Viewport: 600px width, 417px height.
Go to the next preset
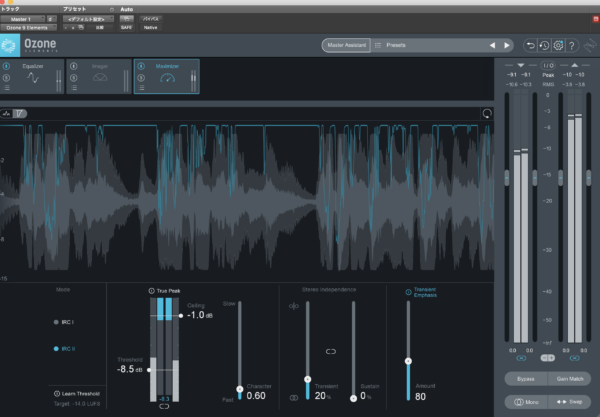pyautogui.click(x=507, y=46)
